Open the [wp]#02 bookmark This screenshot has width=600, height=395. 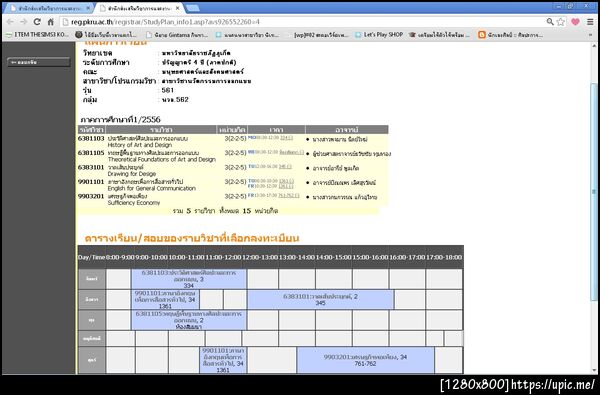(321, 35)
